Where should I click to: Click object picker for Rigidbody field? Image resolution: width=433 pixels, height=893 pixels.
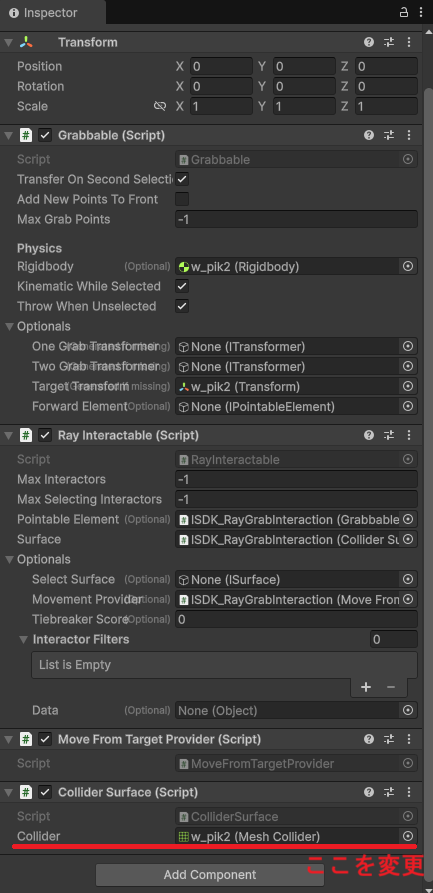(x=408, y=267)
